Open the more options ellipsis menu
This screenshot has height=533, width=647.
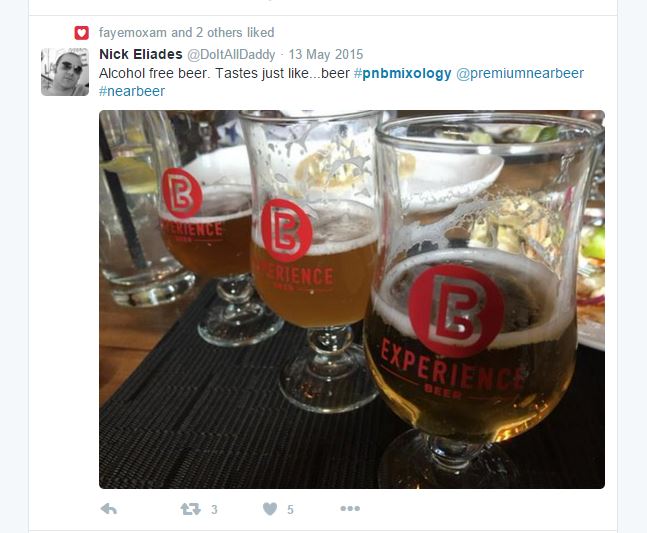(350, 509)
